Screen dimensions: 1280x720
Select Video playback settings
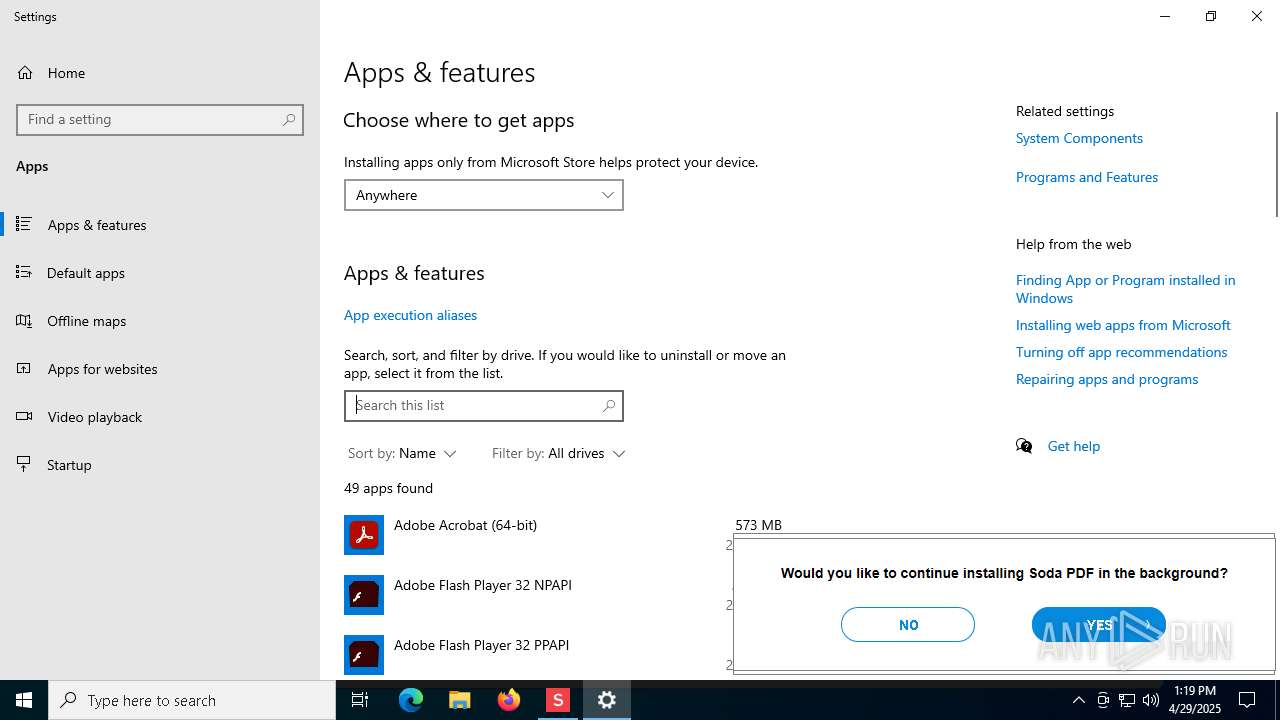(160, 417)
